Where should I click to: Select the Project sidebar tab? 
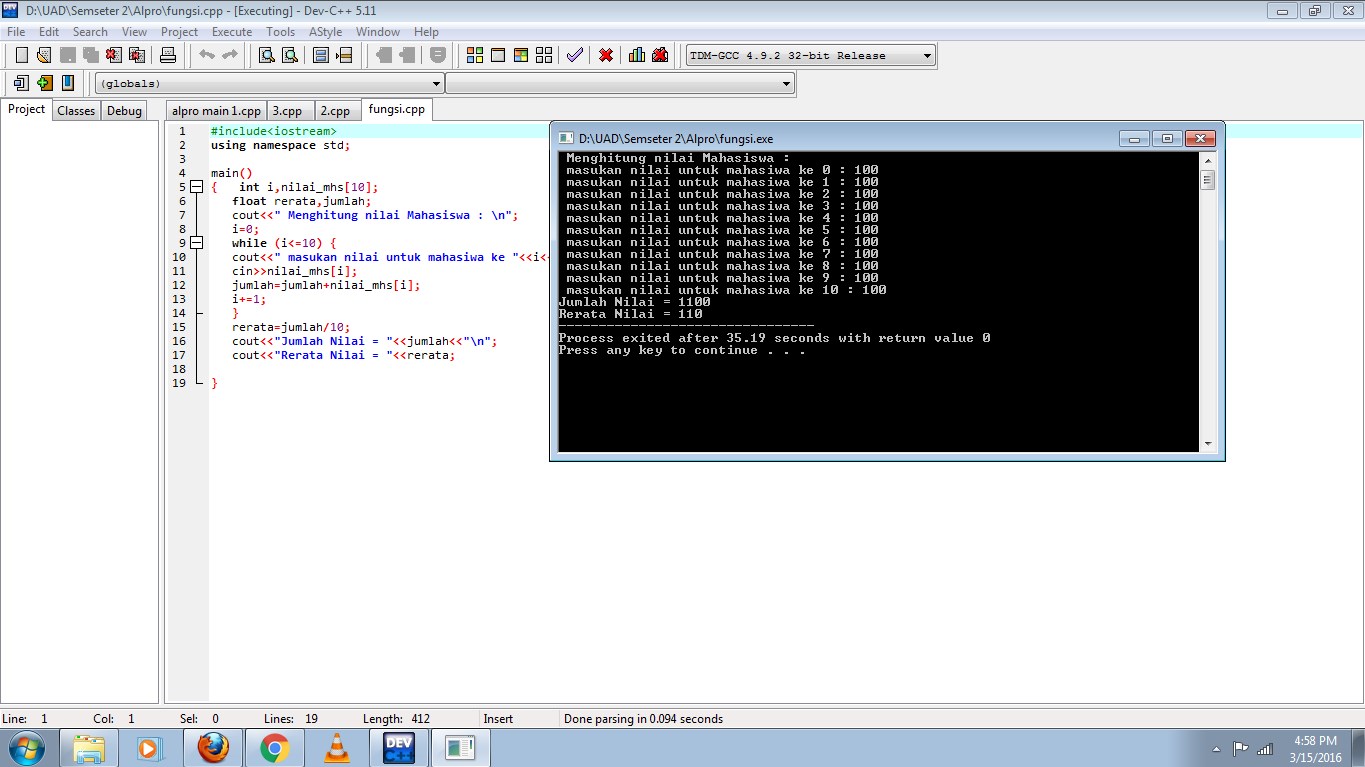point(27,110)
